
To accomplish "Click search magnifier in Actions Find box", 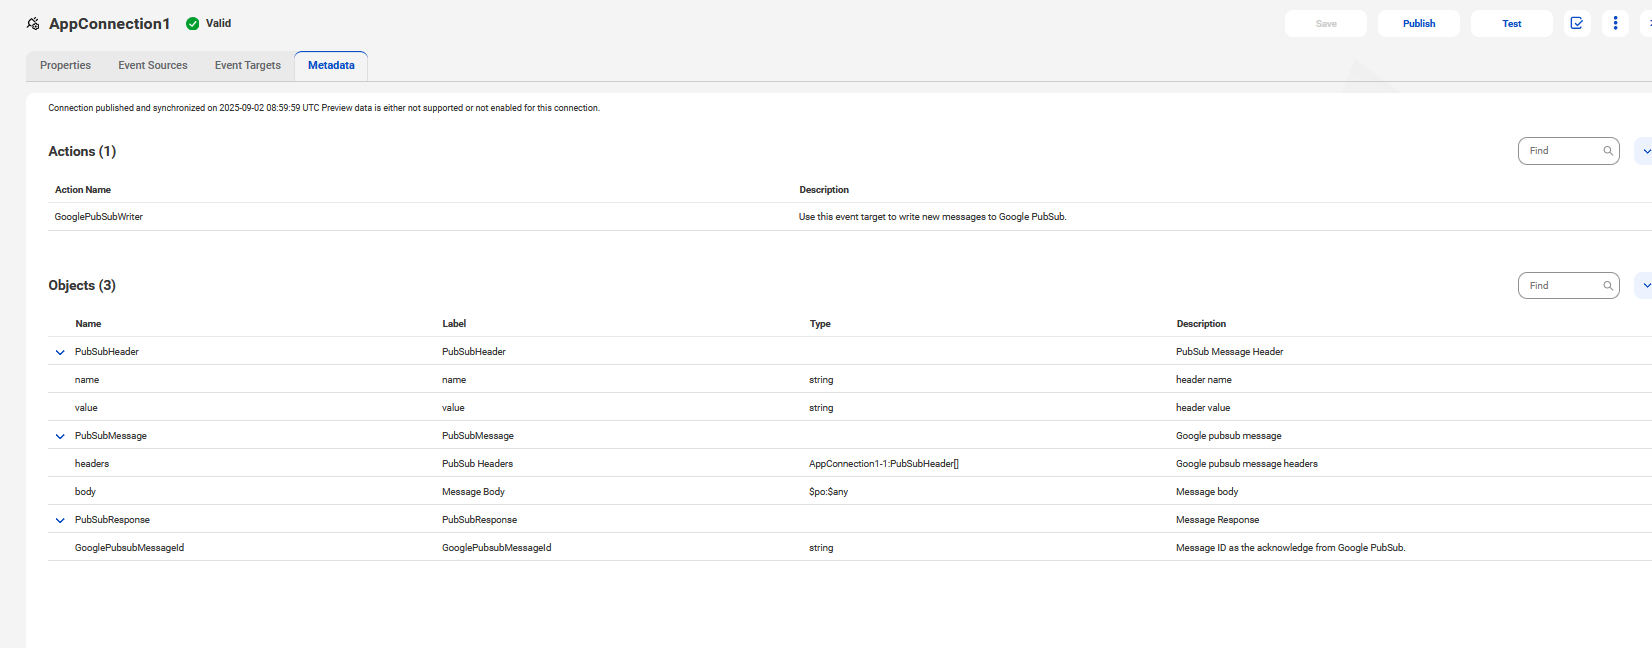I will coord(1608,151).
